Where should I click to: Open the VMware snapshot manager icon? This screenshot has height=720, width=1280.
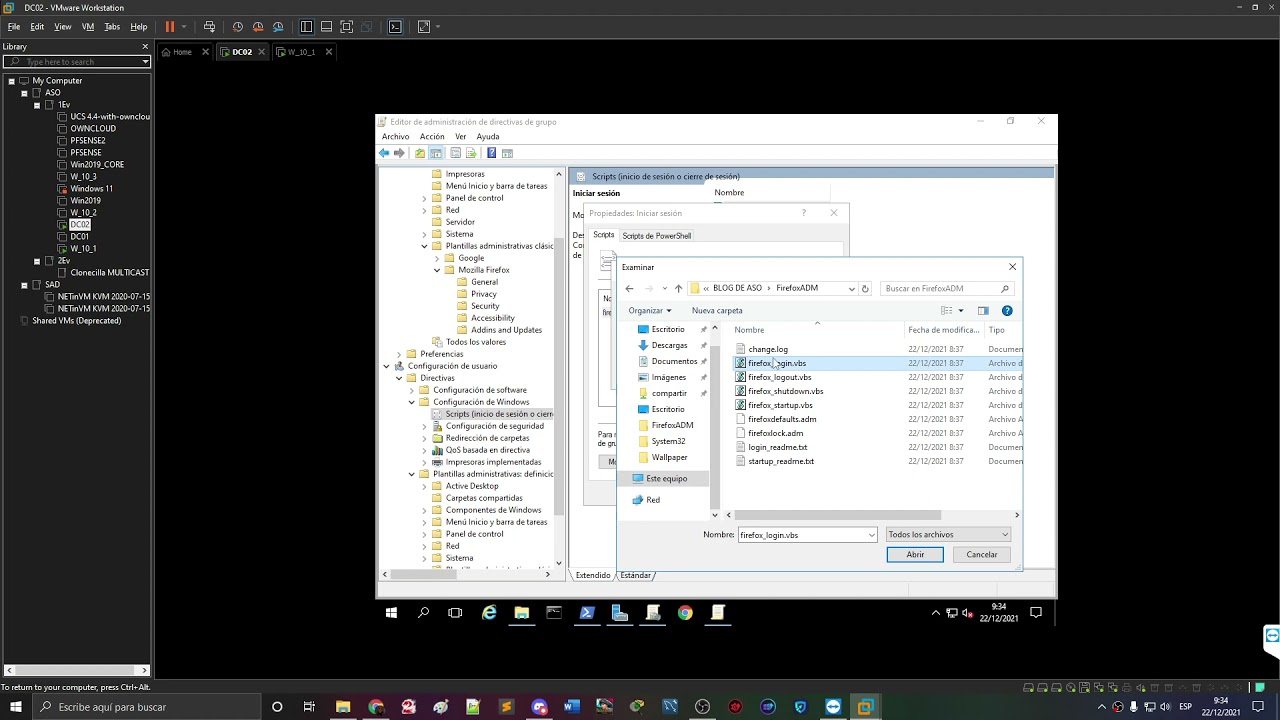(278, 27)
